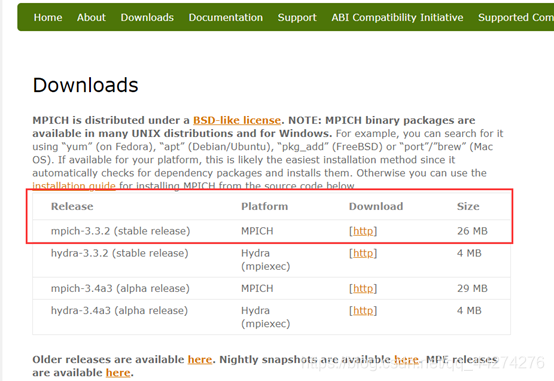Click 'Hydra (mpiexec)' platform for hydra-3.3.2
The height and width of the screenshot is (381, 554).
click(x=266, y=260)
